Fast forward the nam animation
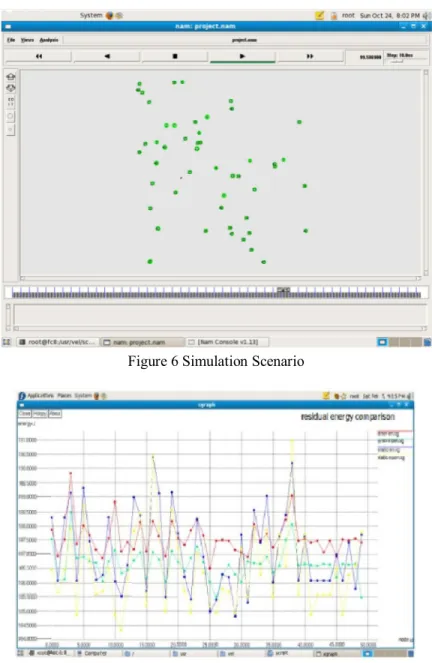The width and height of the screenshot is (432, 663). tap(310, 56)
